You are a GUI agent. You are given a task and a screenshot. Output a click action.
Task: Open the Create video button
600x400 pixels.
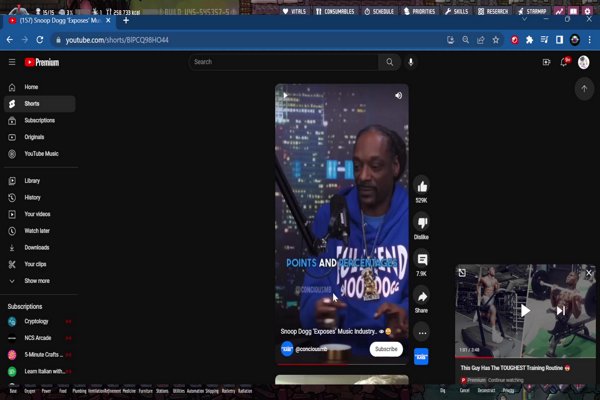click(x=546, y=62)
